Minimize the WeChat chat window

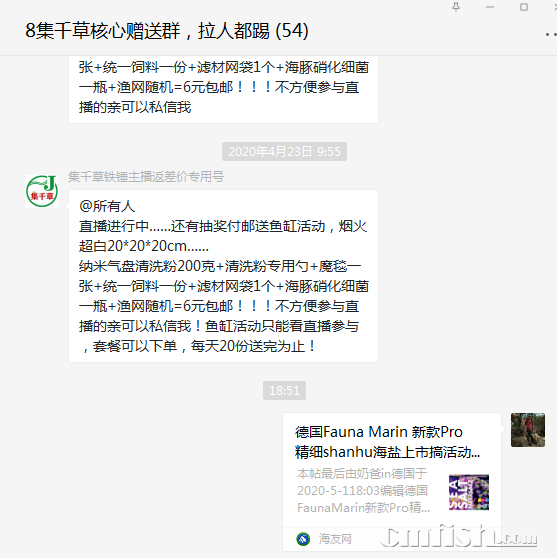coord(490,7)
